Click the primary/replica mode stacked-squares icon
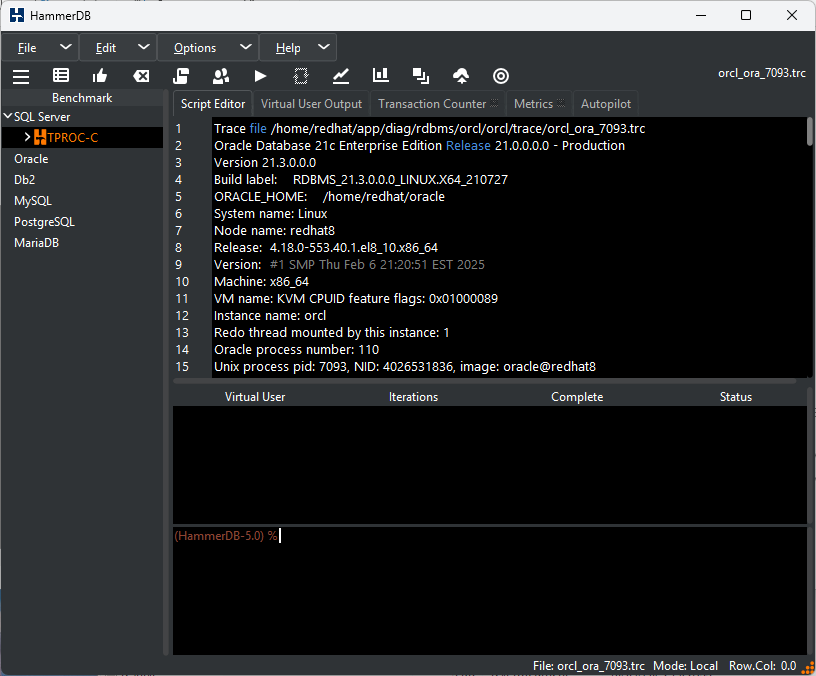Screen dimensions: 816x676 point(421,76)
